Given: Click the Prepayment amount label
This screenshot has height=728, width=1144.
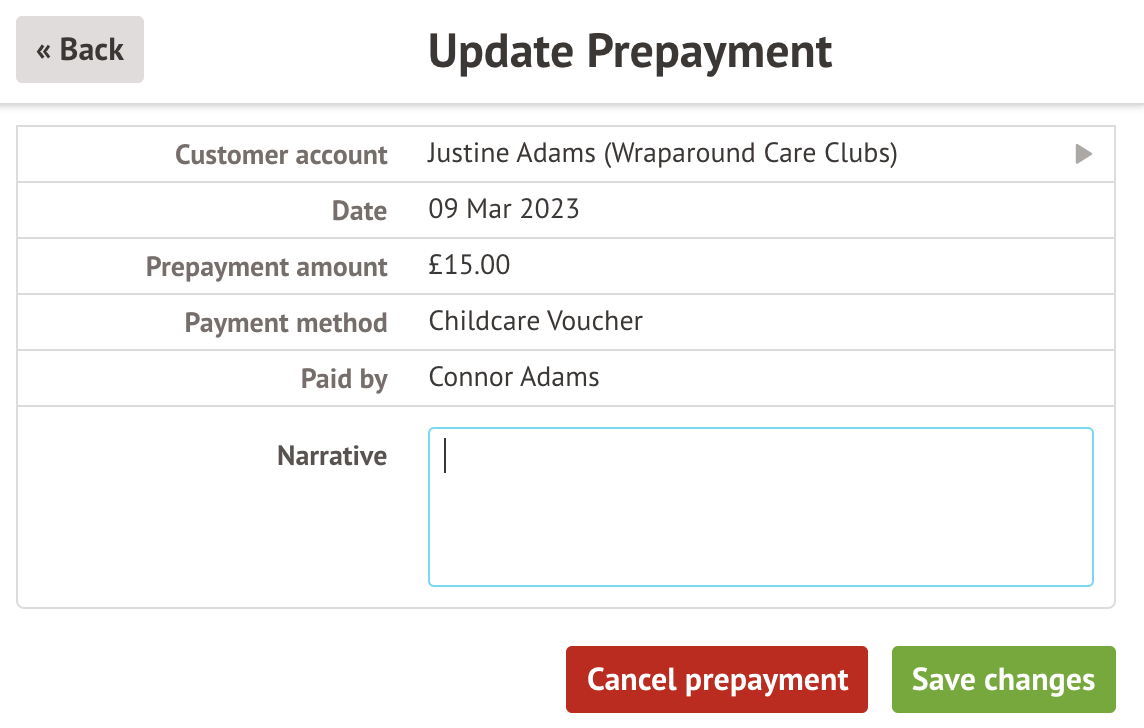Looking at the screenshot, I should point(266,267).
